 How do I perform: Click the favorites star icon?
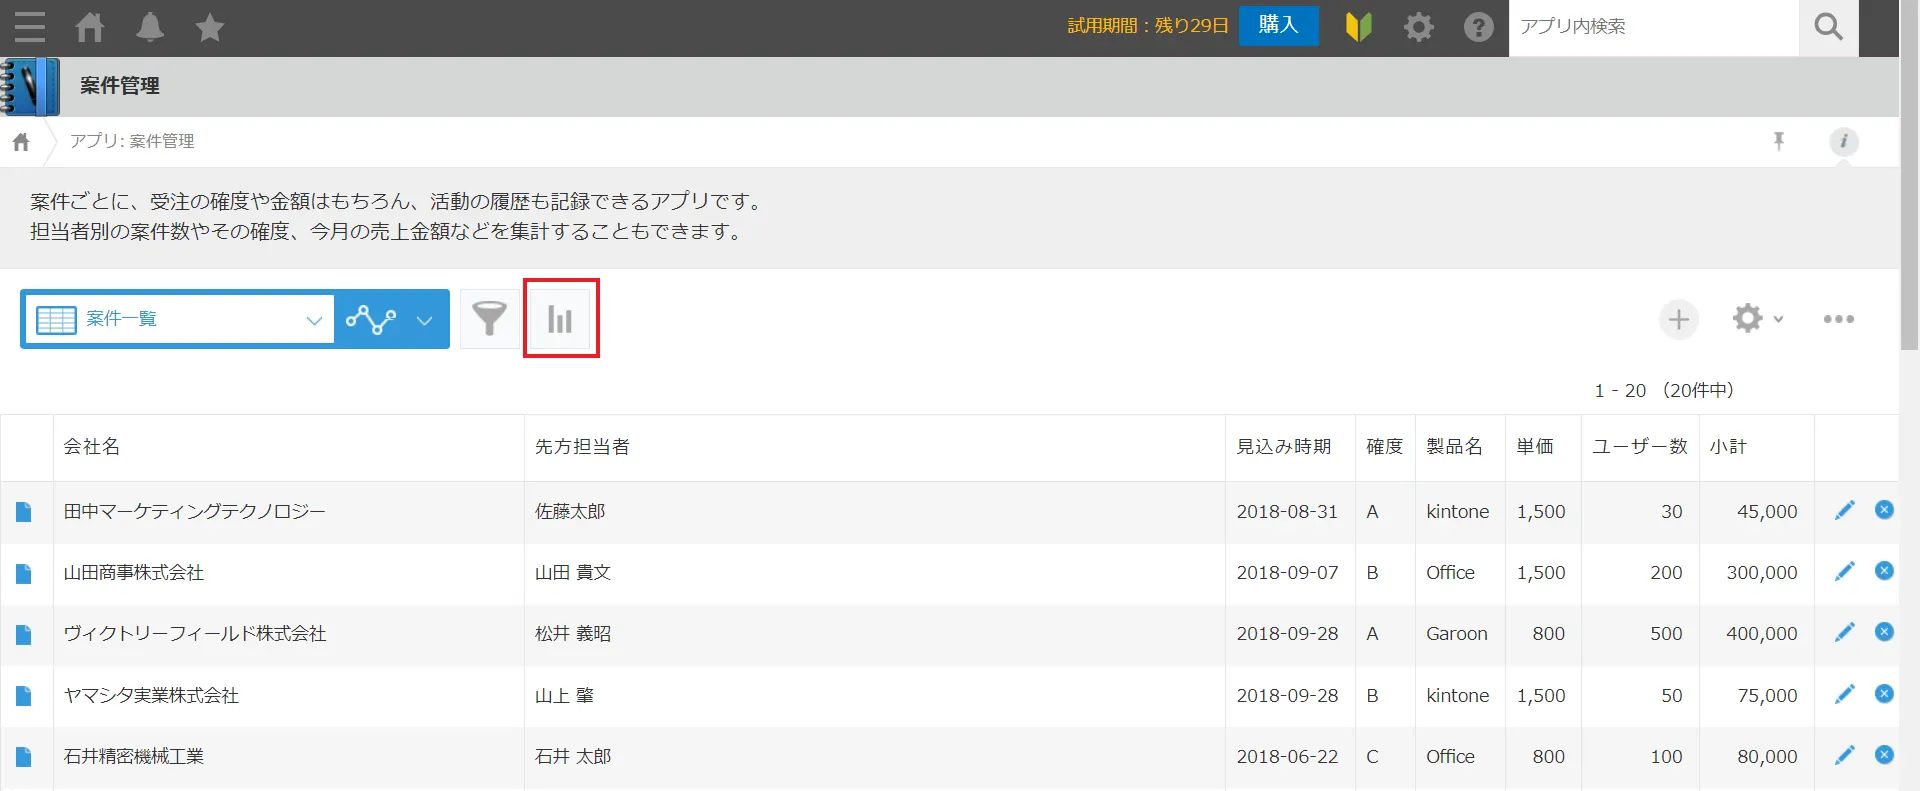point(210,27)
